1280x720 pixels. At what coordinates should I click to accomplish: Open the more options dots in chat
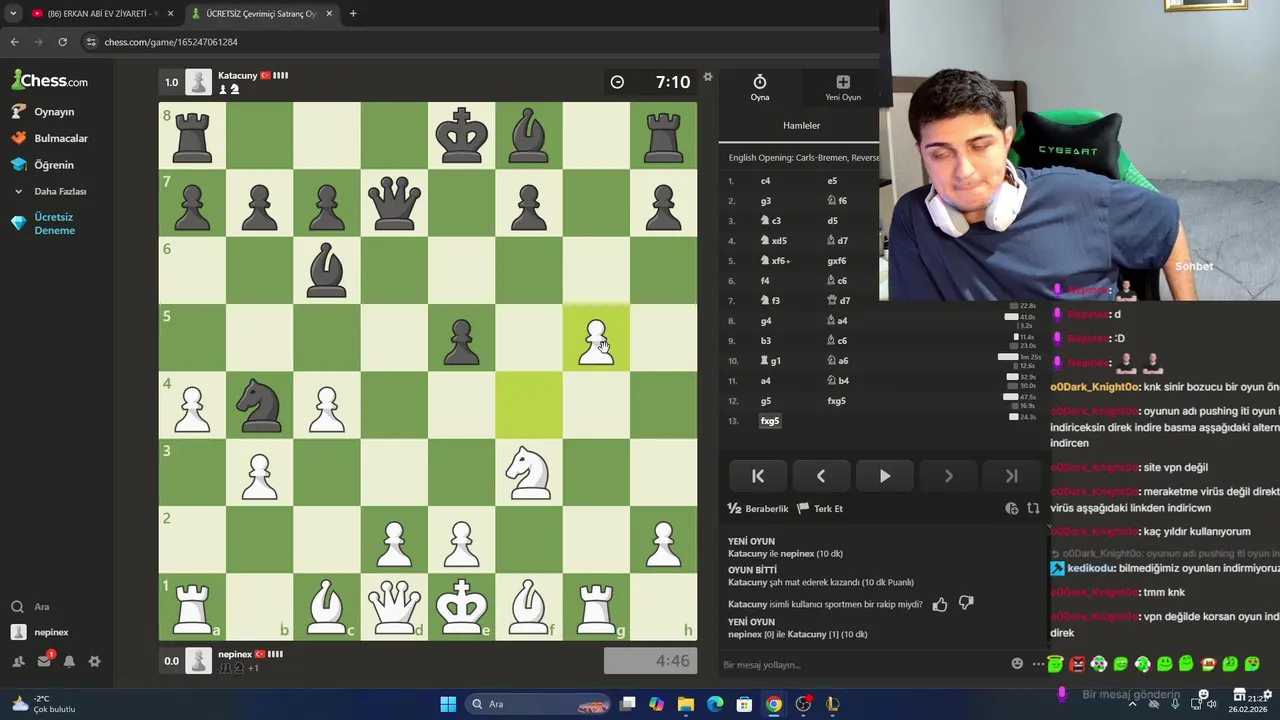click(x=1038, y=664)
